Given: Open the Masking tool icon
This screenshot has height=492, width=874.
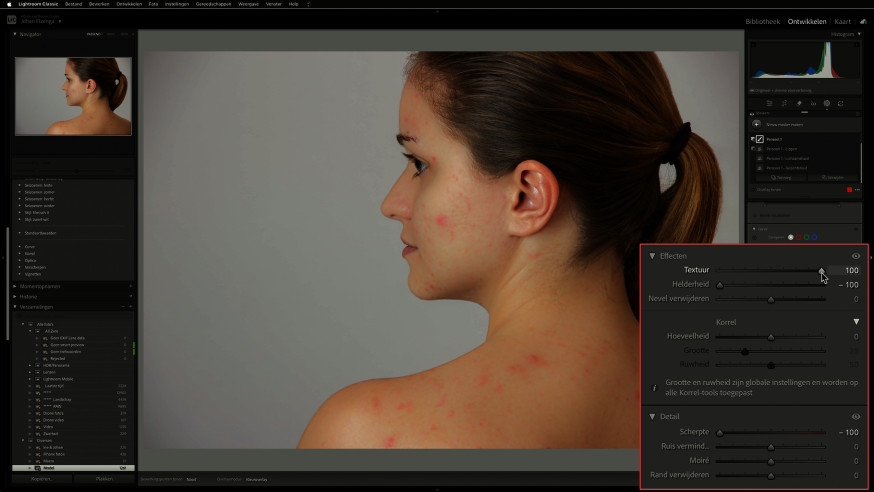Looking at the screenshot, I should 827,103.
